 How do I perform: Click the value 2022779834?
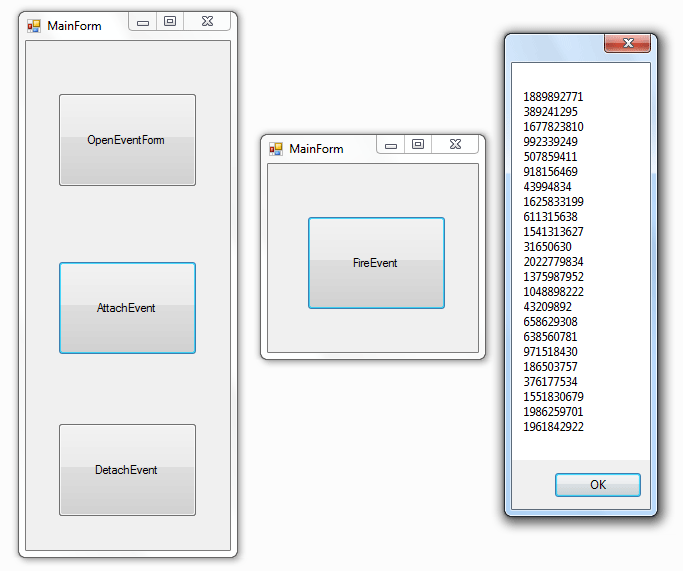553,262
